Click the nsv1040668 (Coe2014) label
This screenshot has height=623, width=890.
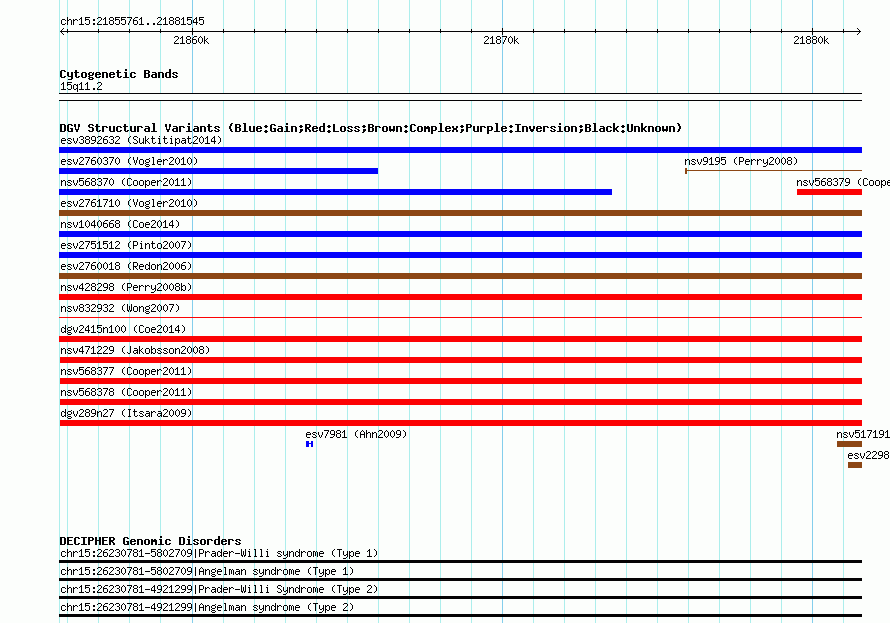point(120,224)
